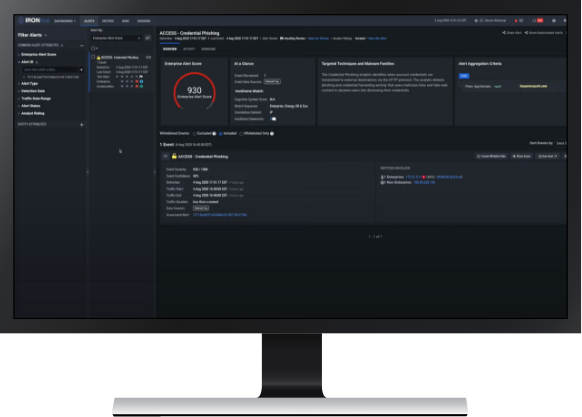The height and width of the screenshot is (417, 582).
Task: Select the Included whitelisted events radio
Action: point(220,134)
